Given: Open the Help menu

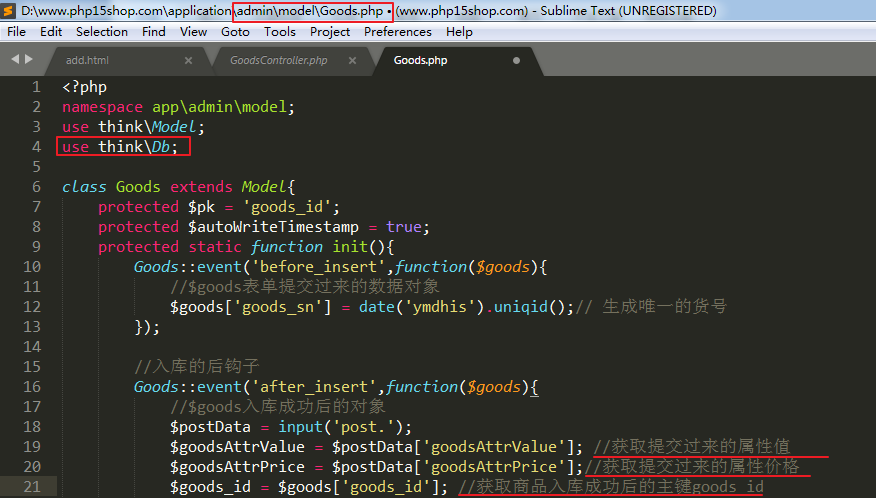Looking at the screenshot, I should [459, 32].
